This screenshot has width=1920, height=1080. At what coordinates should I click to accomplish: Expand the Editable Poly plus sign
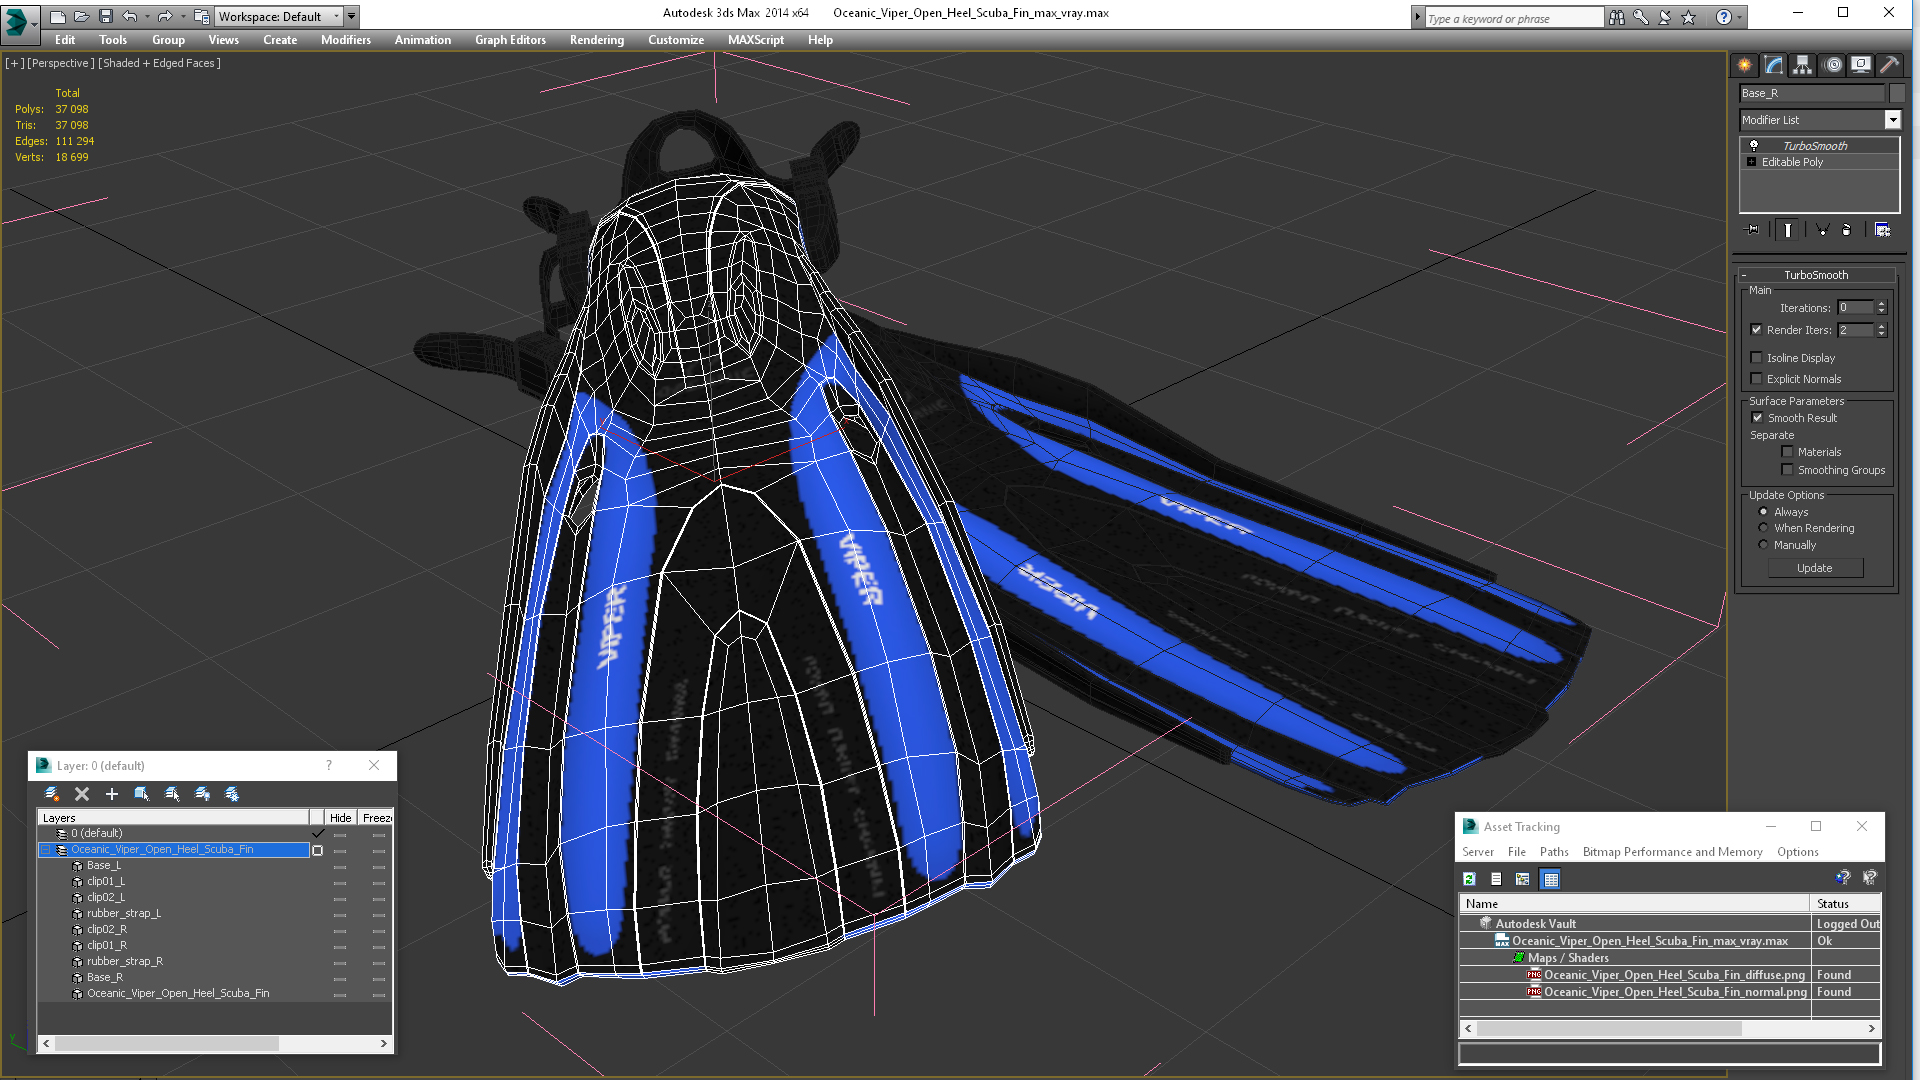click(1752, 162)
